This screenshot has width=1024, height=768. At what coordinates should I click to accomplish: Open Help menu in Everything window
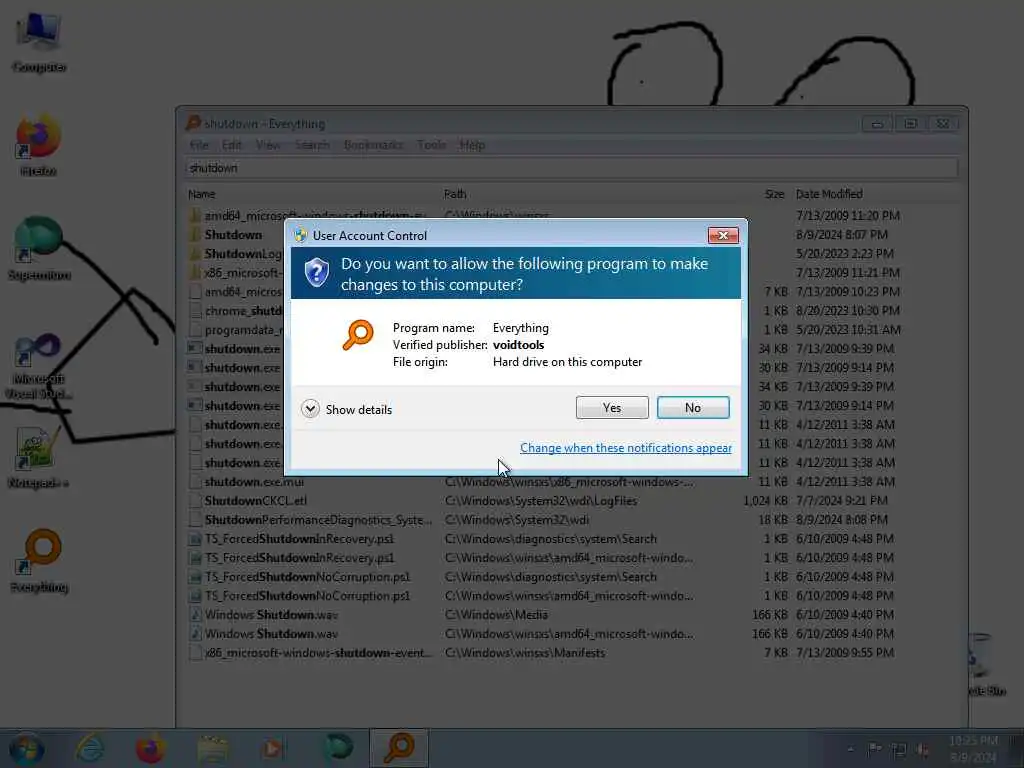click(472, 145)
